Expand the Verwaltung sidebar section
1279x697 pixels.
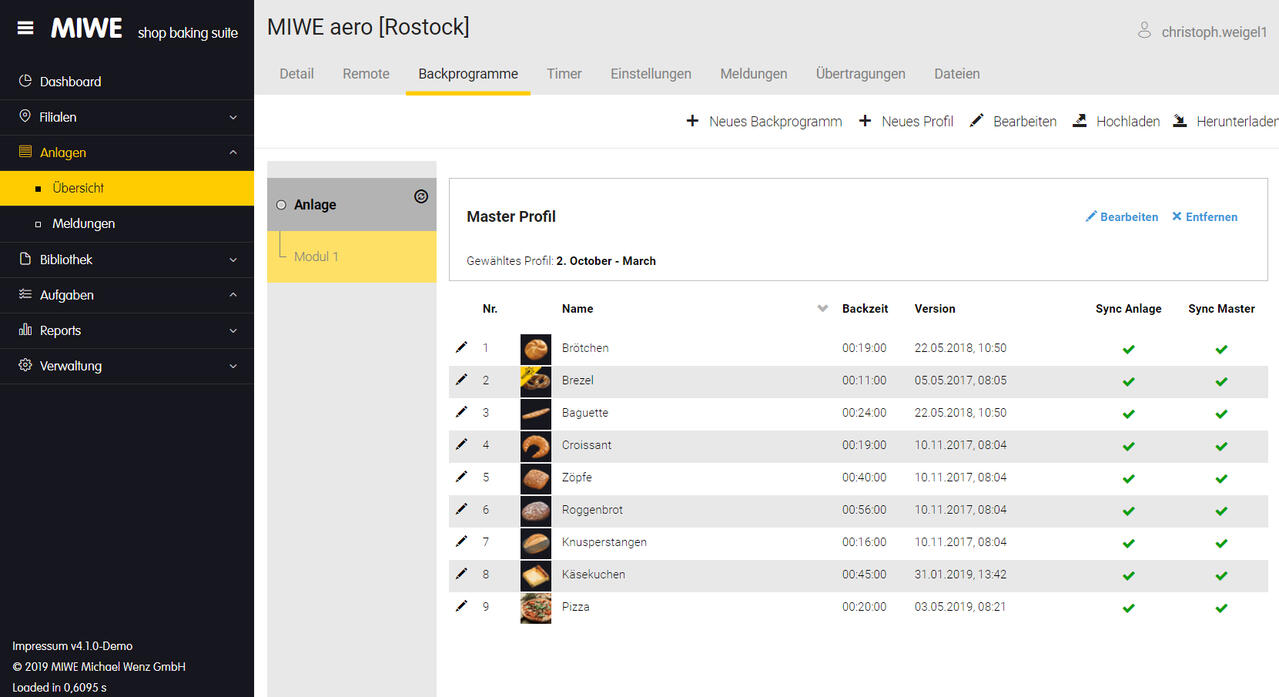point(233,366)
